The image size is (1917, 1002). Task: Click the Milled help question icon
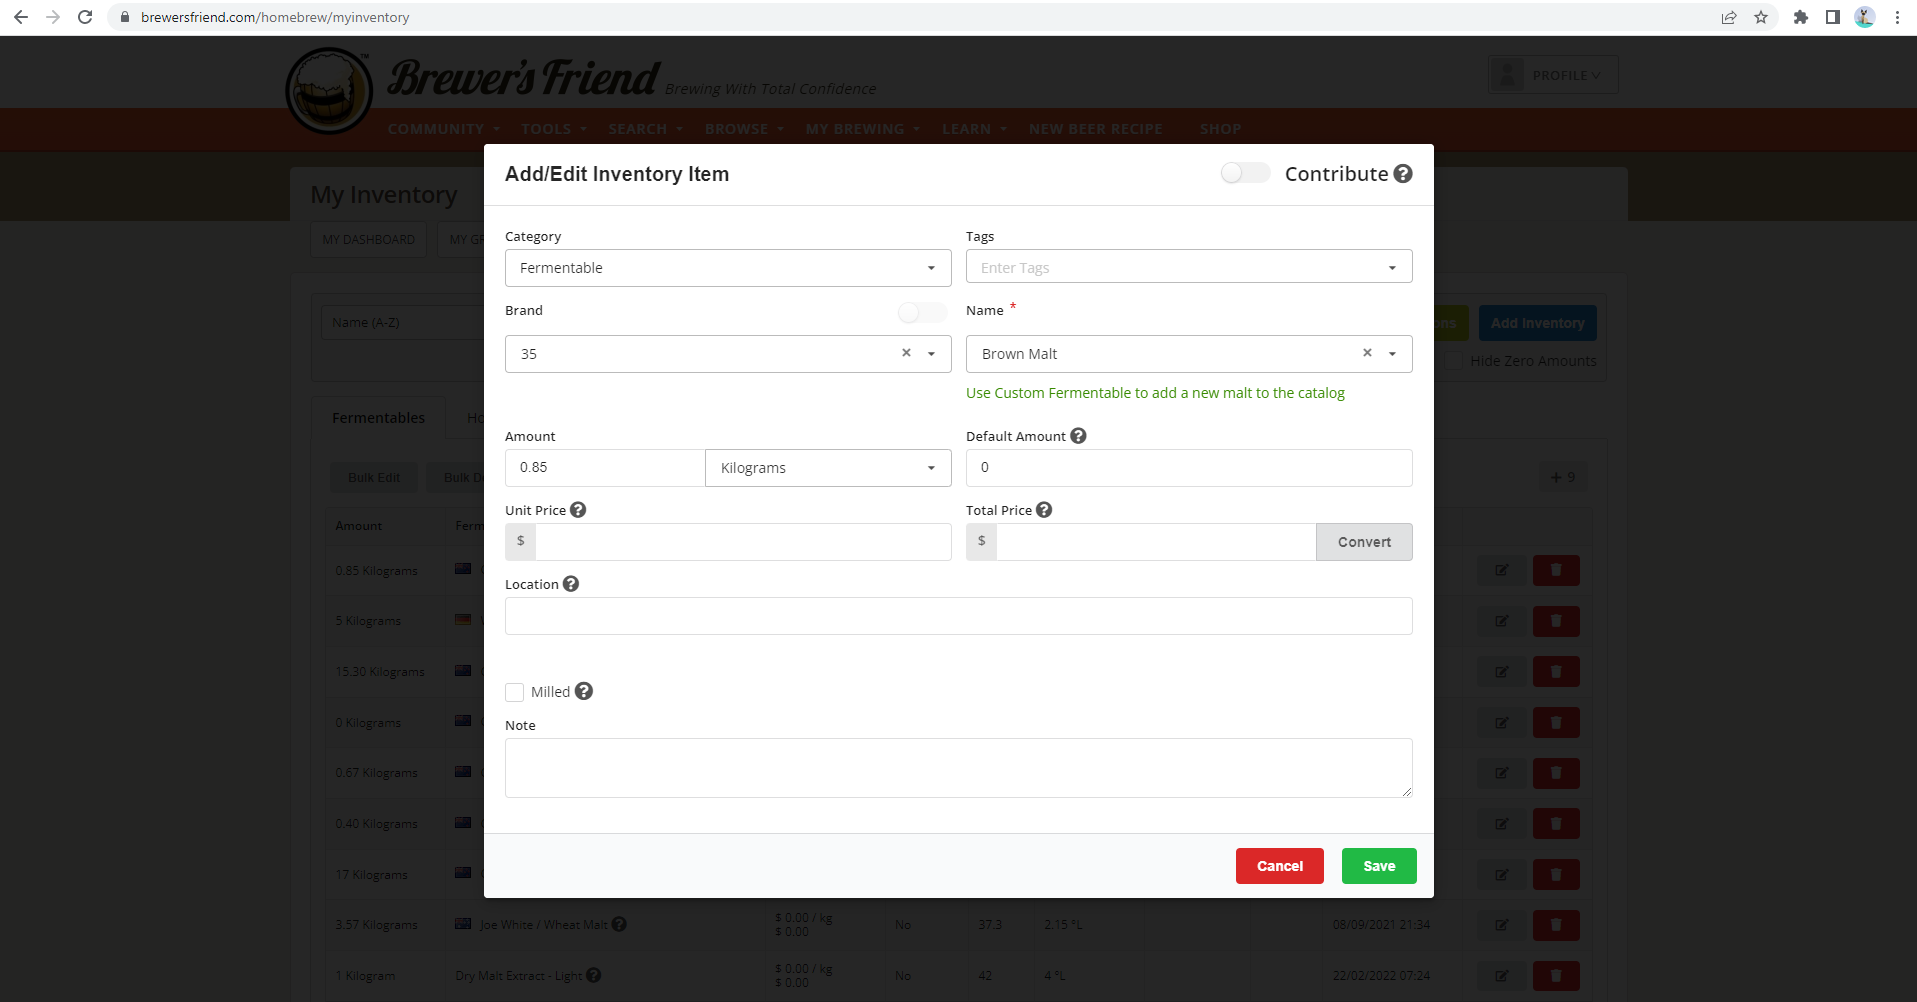[584, 691]
